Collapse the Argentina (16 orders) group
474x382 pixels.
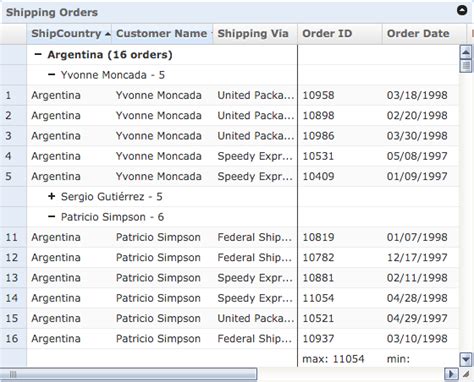pyautogui.click(x=38, y=54)
